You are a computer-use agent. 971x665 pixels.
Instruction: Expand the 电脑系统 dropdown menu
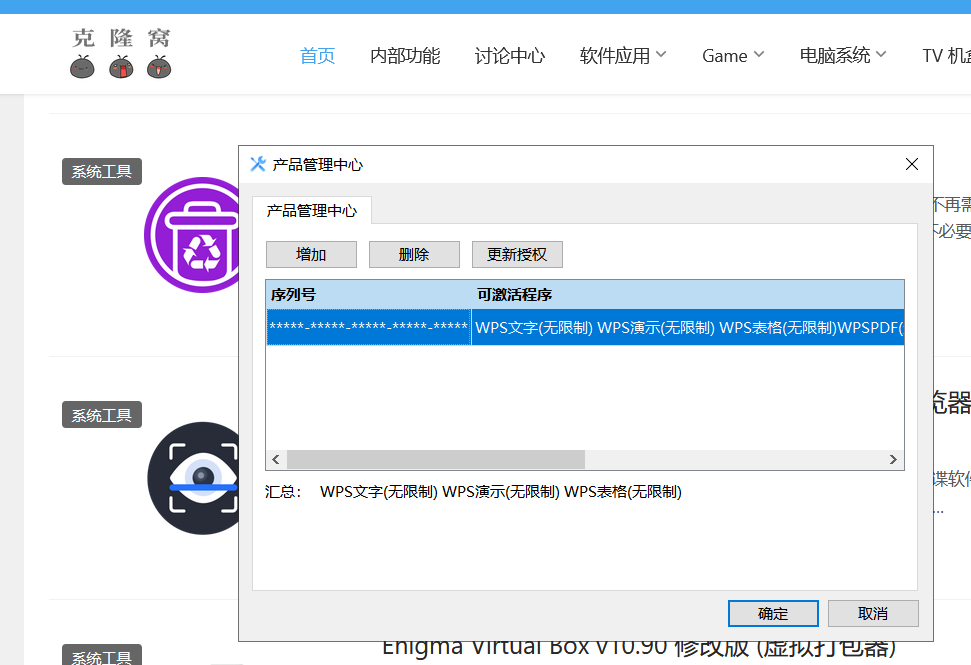843,56
